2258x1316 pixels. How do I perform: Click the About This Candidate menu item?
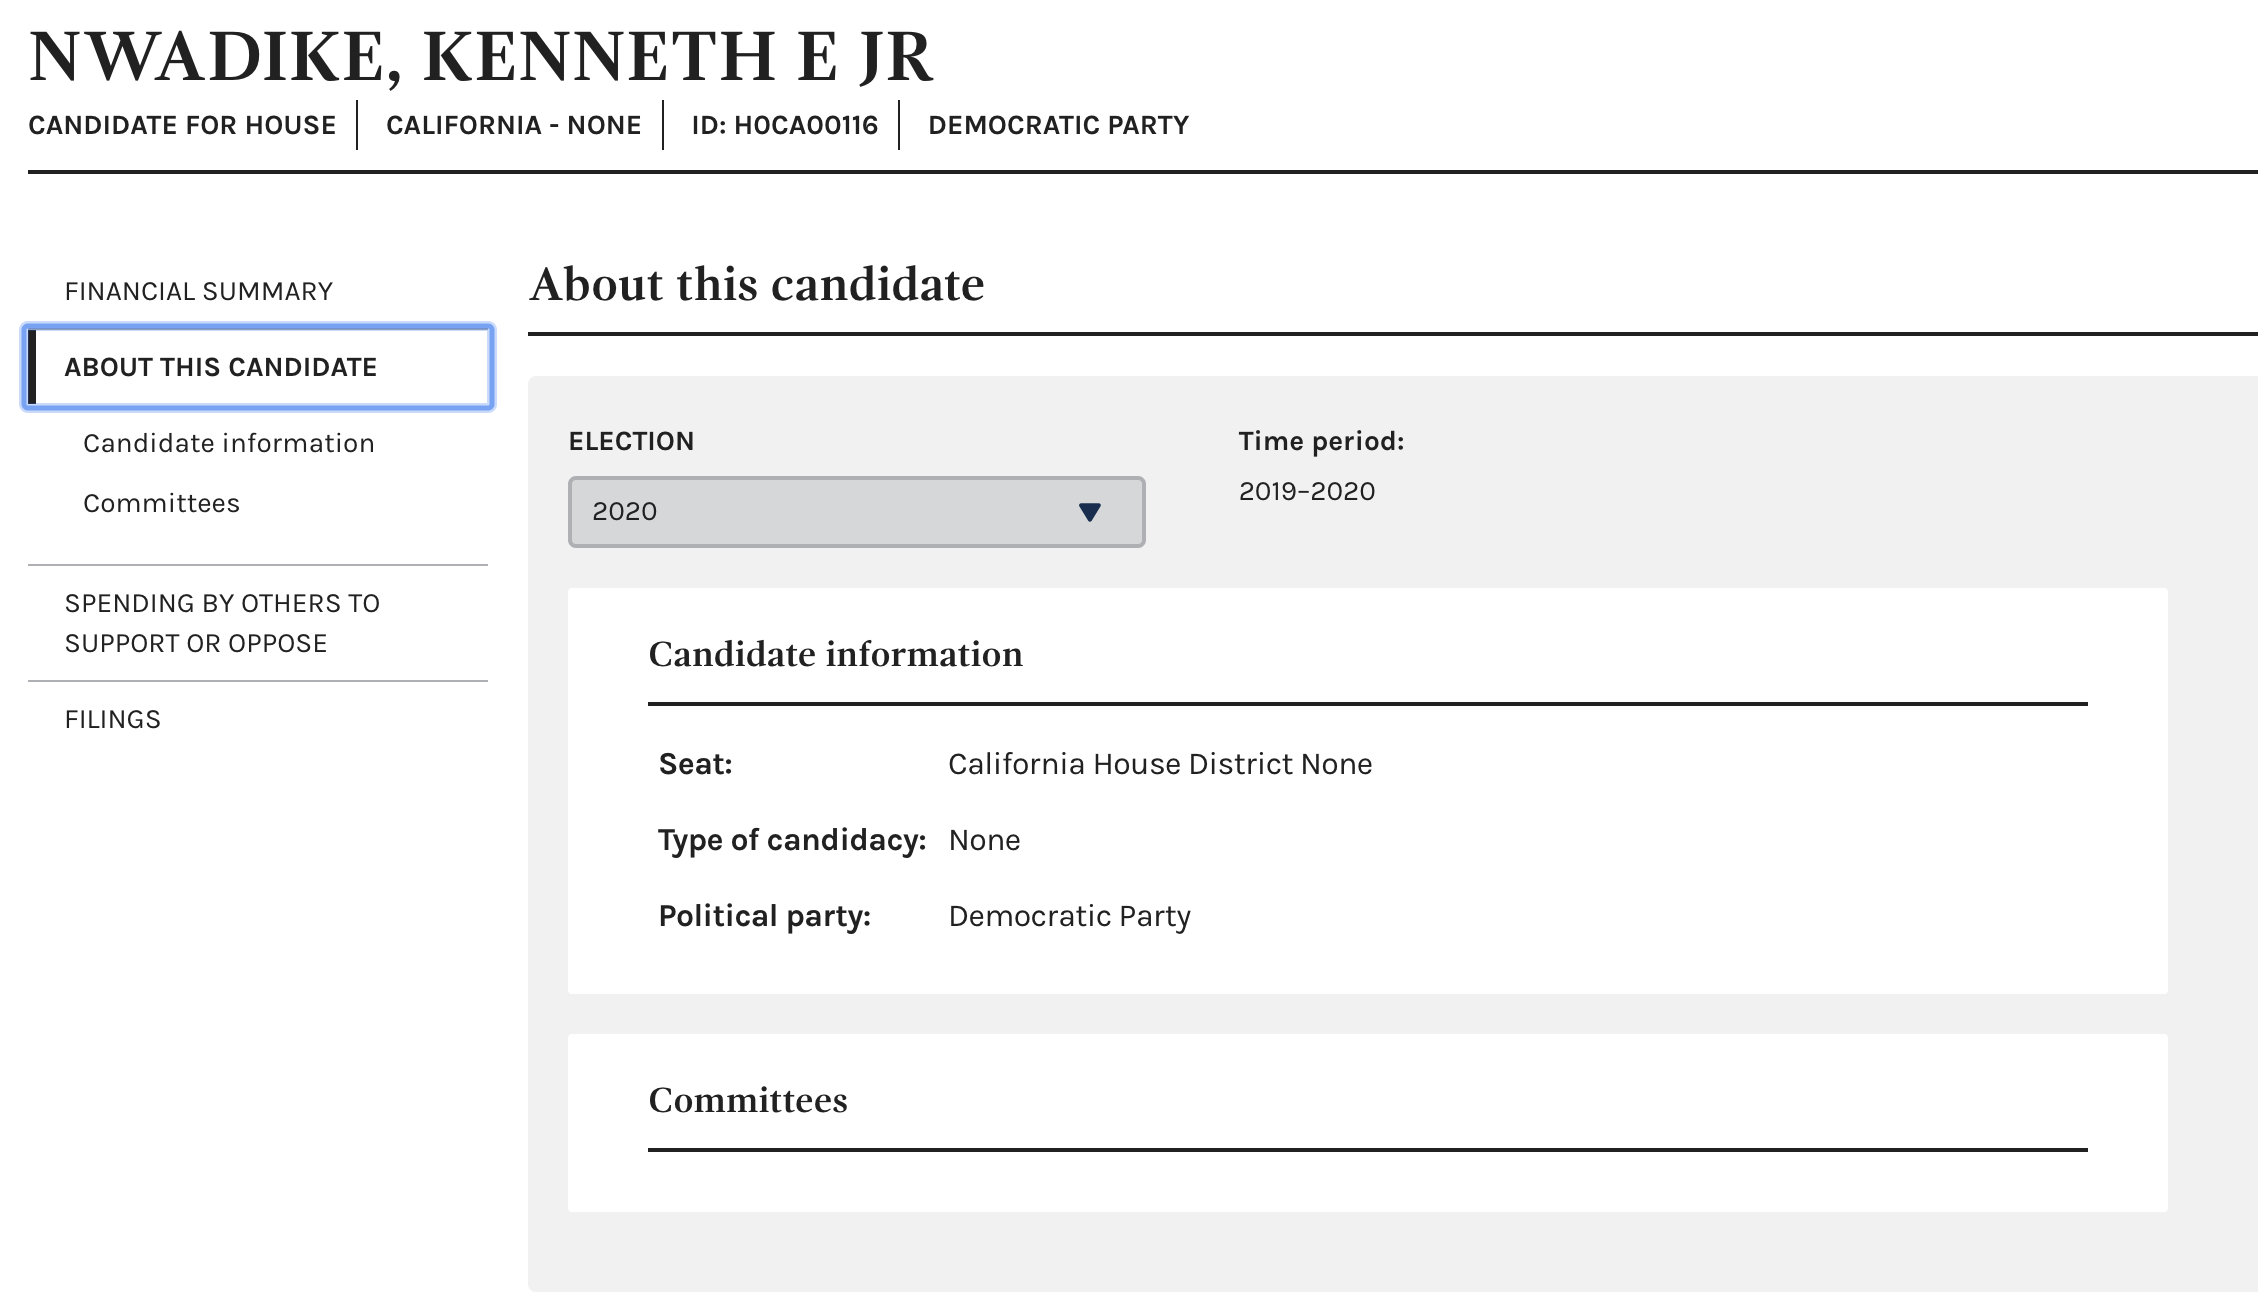point(257,367)
